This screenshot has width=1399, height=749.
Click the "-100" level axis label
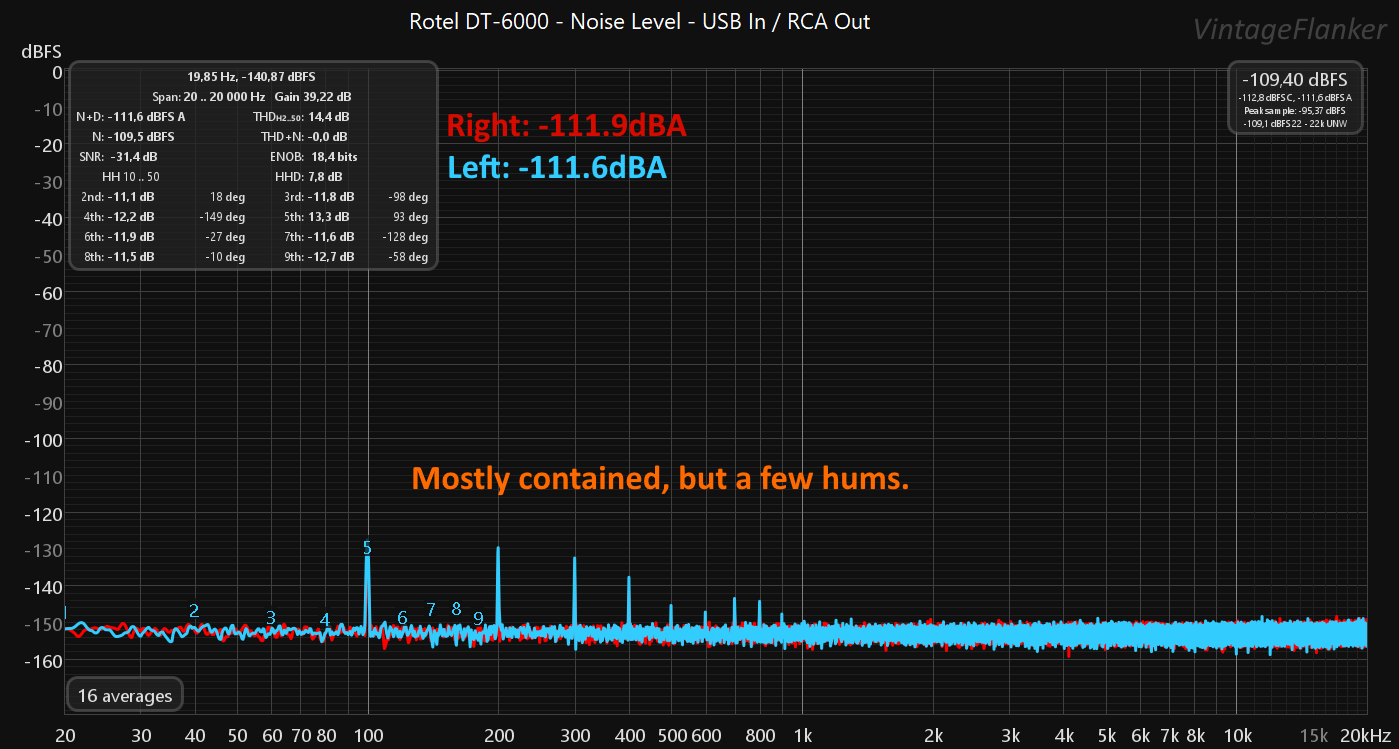(44, 440)
